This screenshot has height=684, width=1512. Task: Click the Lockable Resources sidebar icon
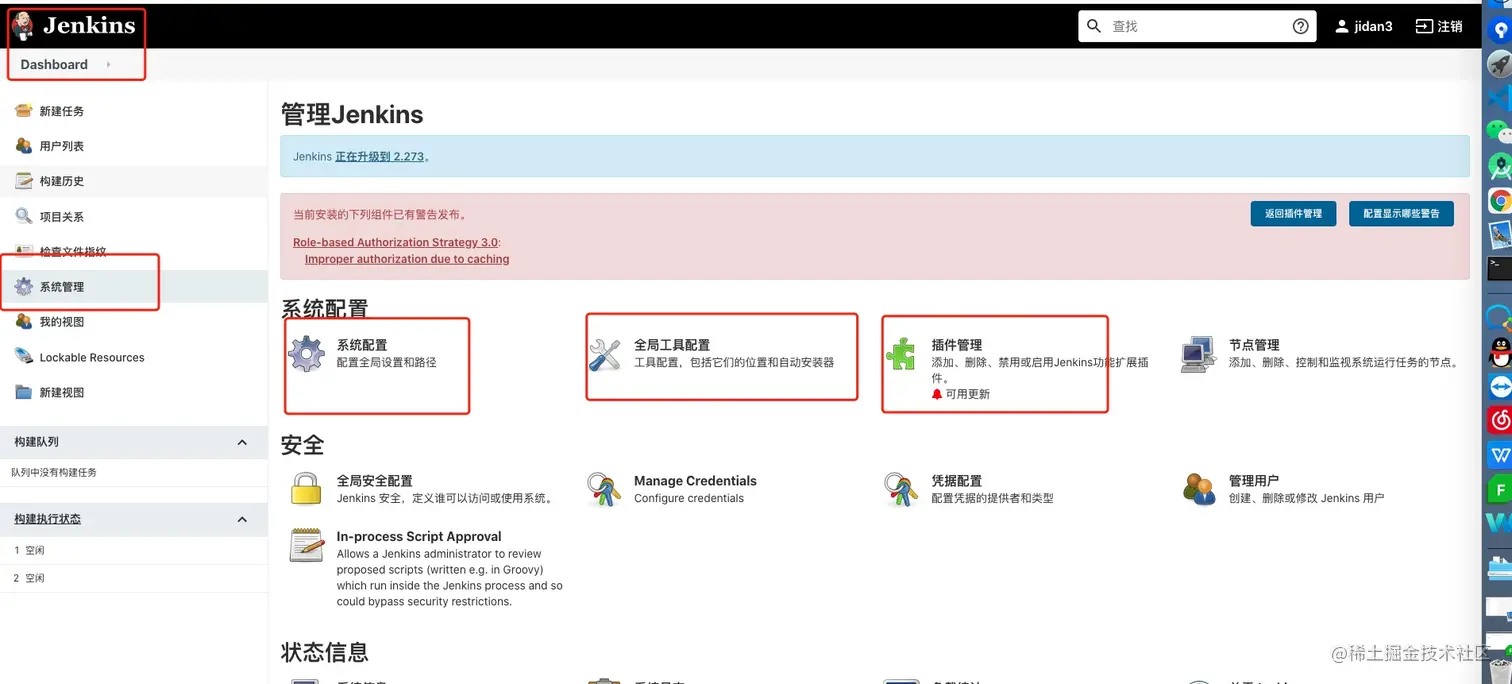[24, 357]
